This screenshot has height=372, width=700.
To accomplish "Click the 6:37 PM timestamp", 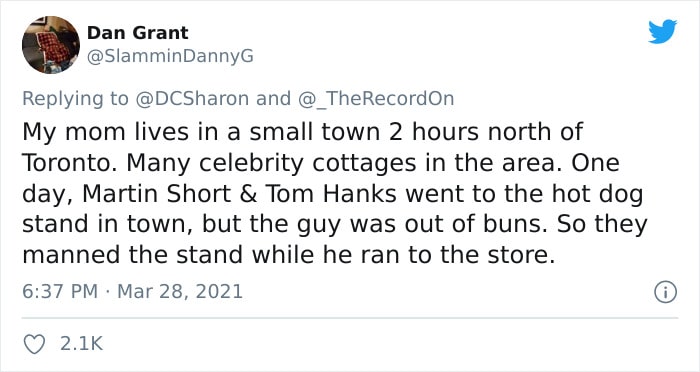I will point(60,292).
